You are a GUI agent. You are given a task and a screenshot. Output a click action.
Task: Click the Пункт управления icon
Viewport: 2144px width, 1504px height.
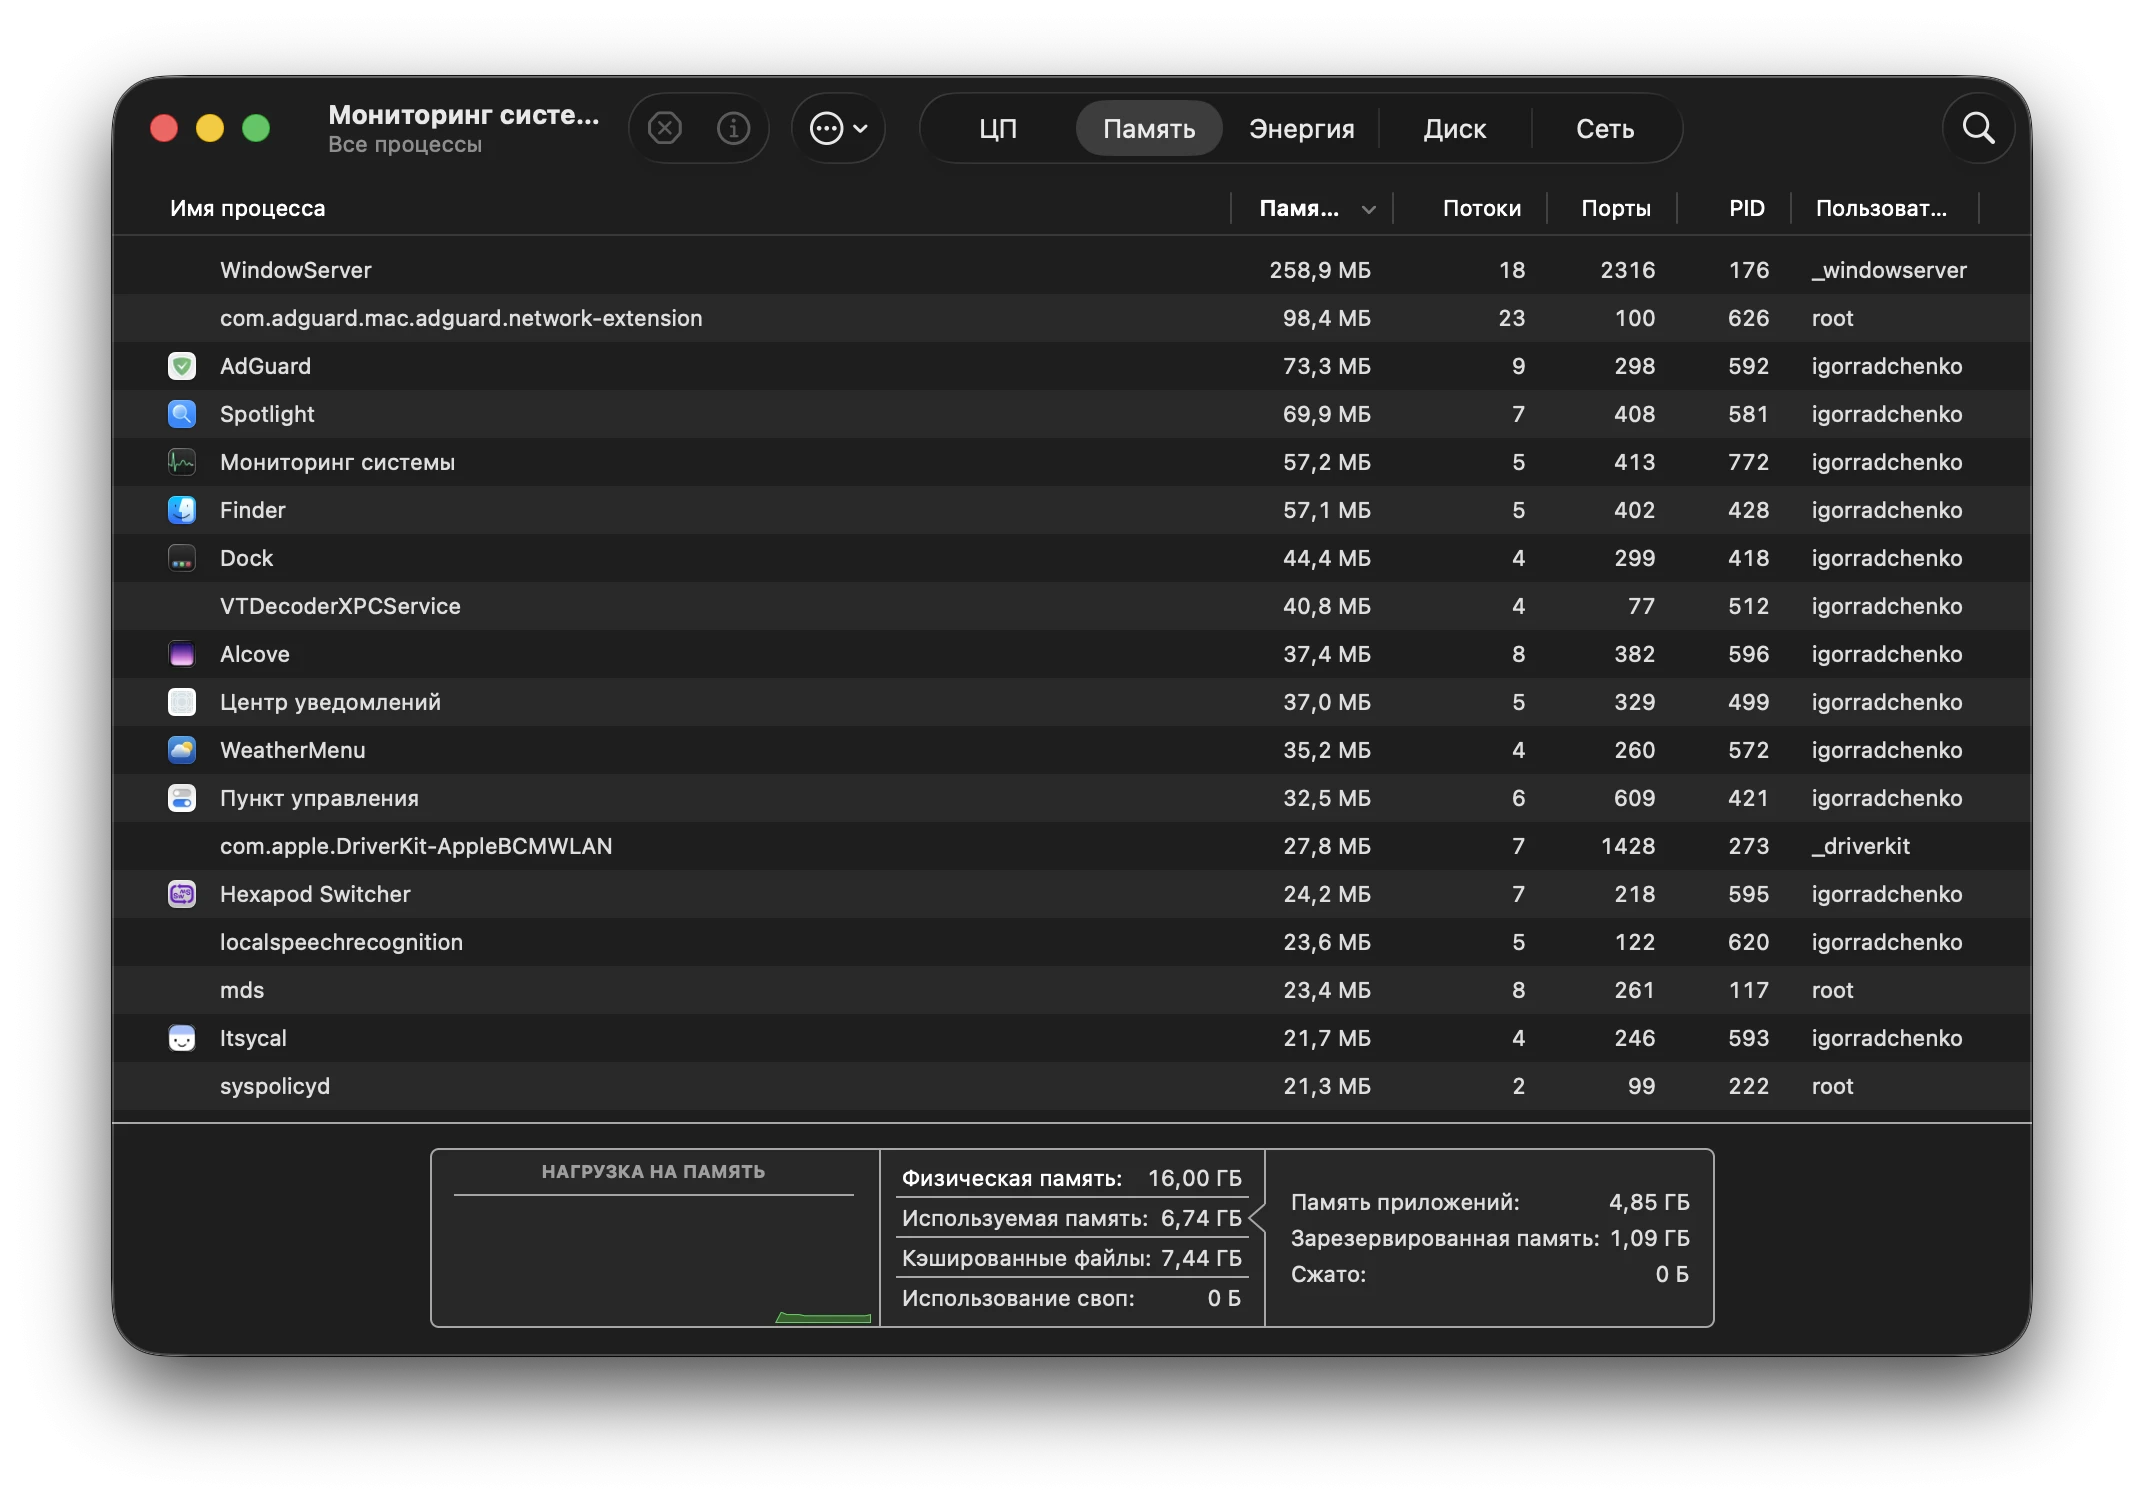(182, 798)
